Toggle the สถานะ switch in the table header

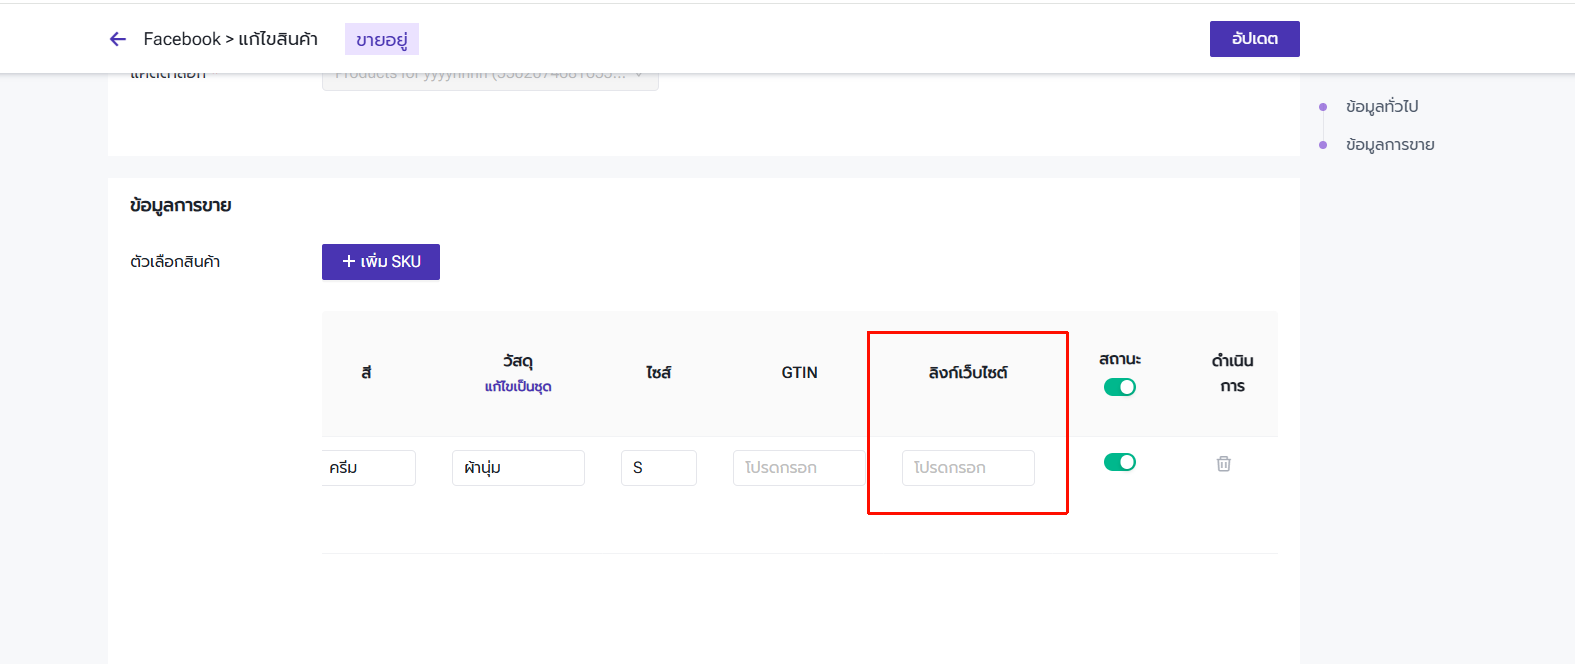pos(1119,387)
